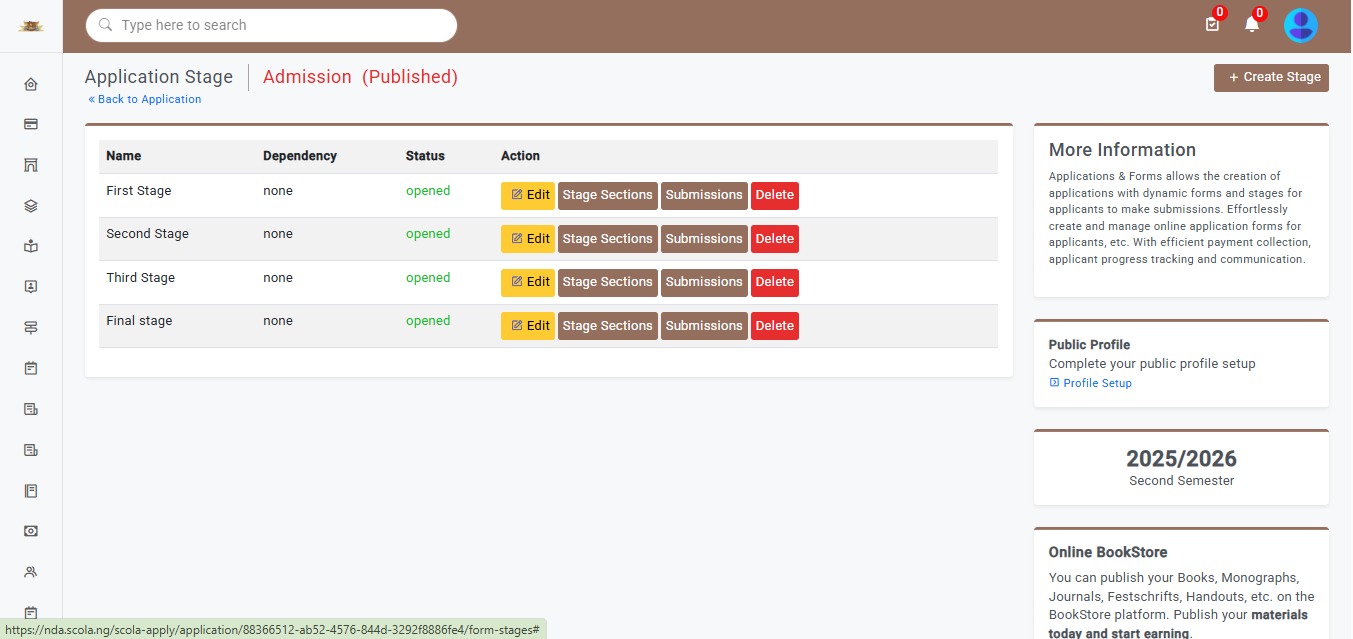The width and height of the screenshot is (1353, 639).
Task: Open the home icon in the sidebar
Action: pos(31,85)
